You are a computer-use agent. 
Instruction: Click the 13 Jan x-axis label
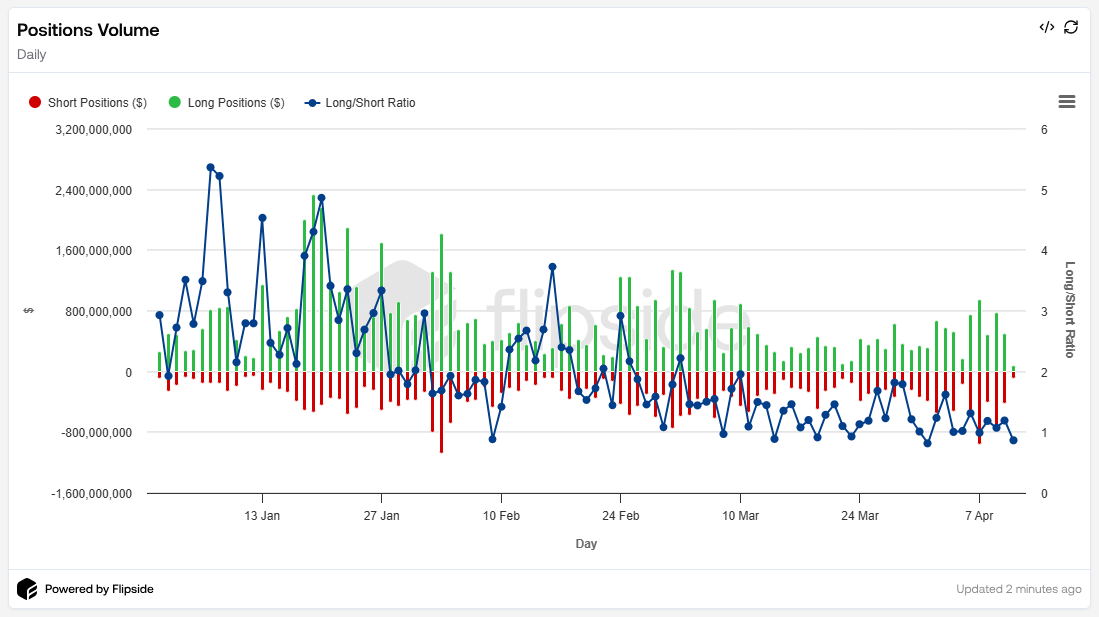click(x=262, y=516)
